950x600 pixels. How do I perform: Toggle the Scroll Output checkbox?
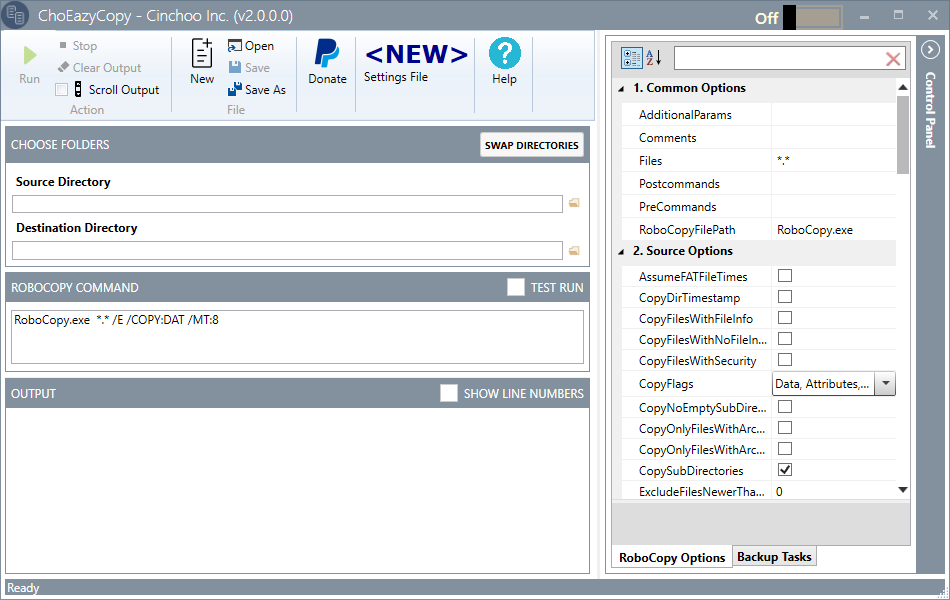[x=61, y=90]
